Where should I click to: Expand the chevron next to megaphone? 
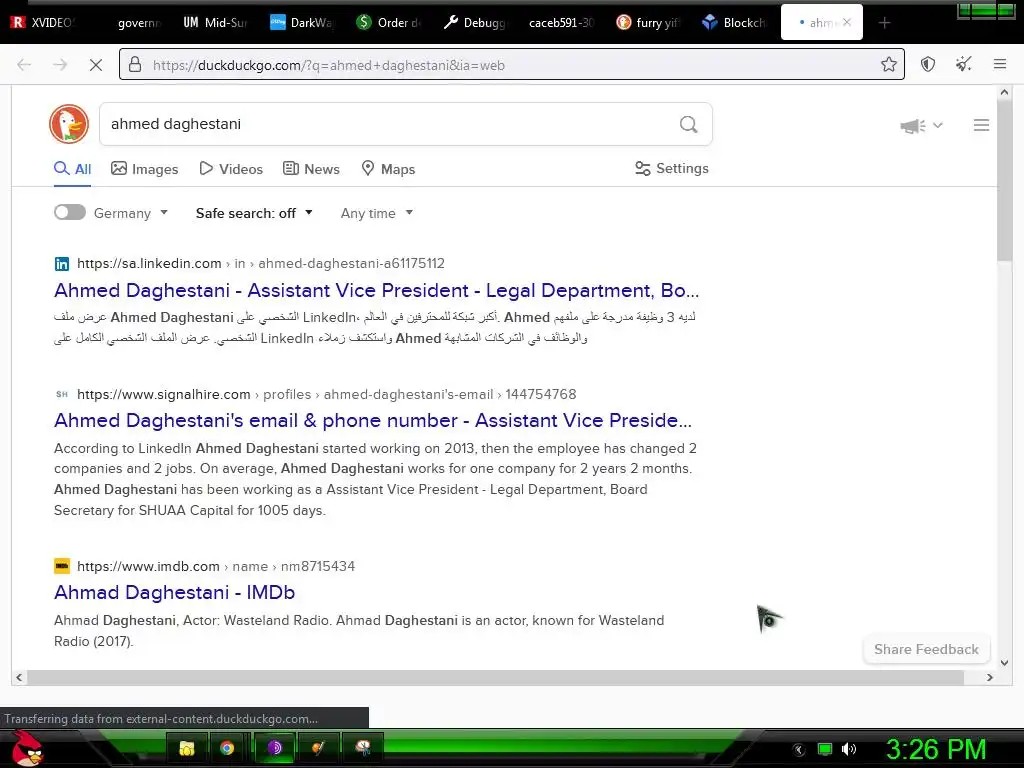coord(938,125)
